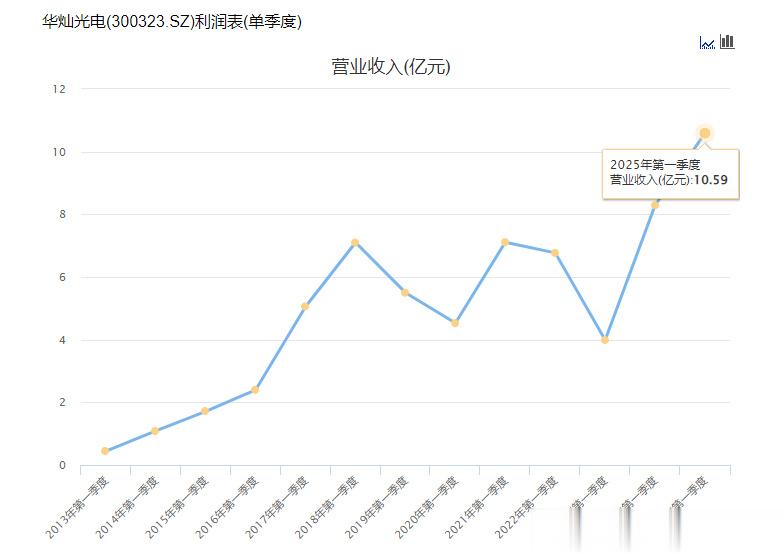Click the y-axis label 8
The image size is (784, 554).
(62, 214)
